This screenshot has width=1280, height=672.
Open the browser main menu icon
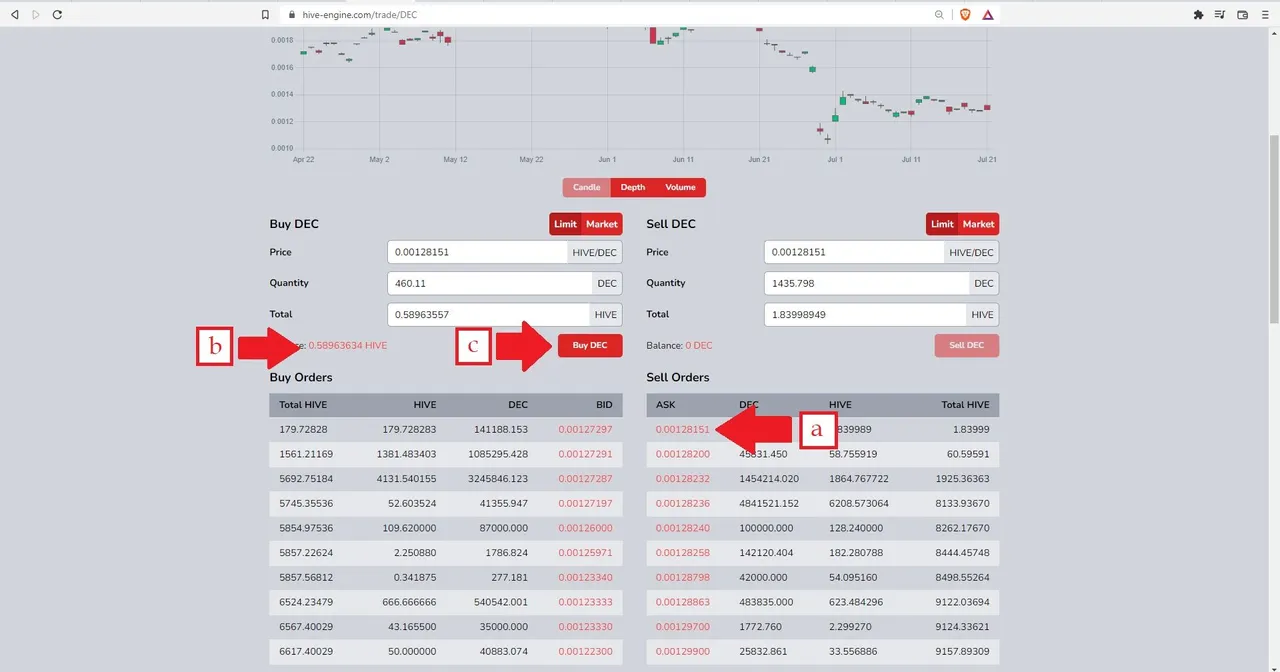click(x=1265, y=15)
